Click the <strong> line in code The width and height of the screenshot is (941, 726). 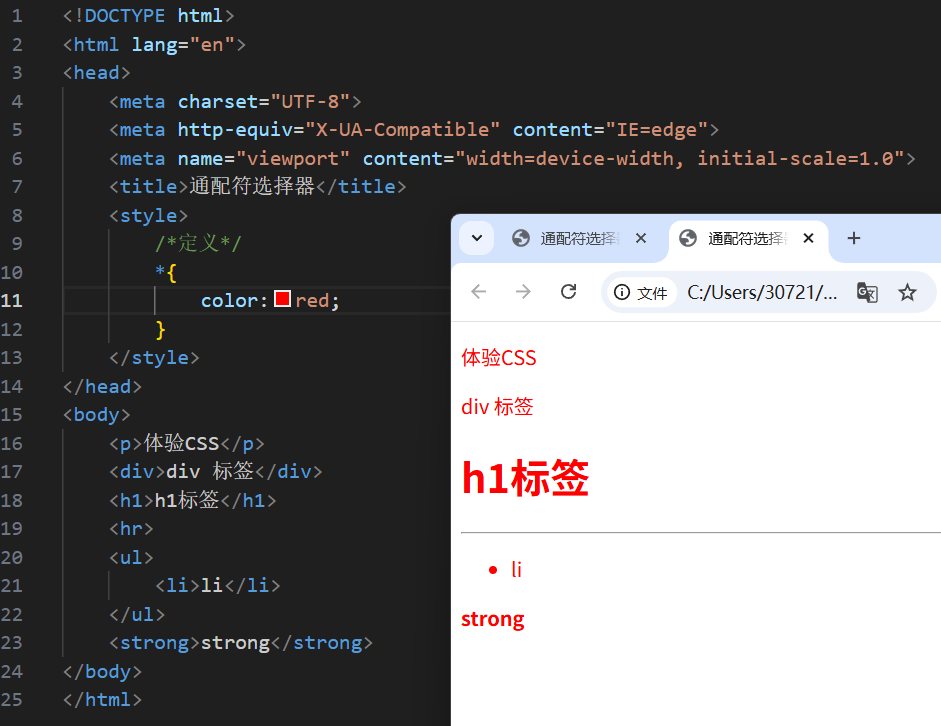(x=241, y=643)
